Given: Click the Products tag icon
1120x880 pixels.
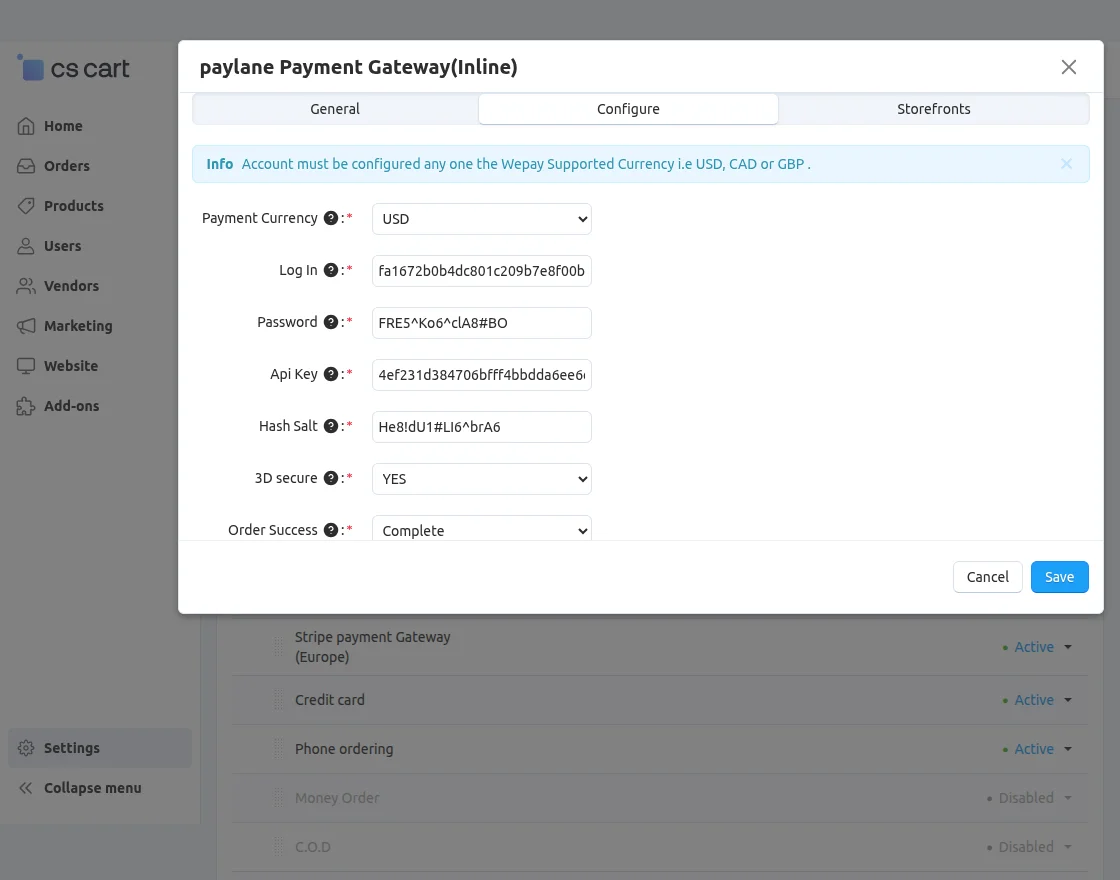Looking at the screenshot, I should pos(26,206).
